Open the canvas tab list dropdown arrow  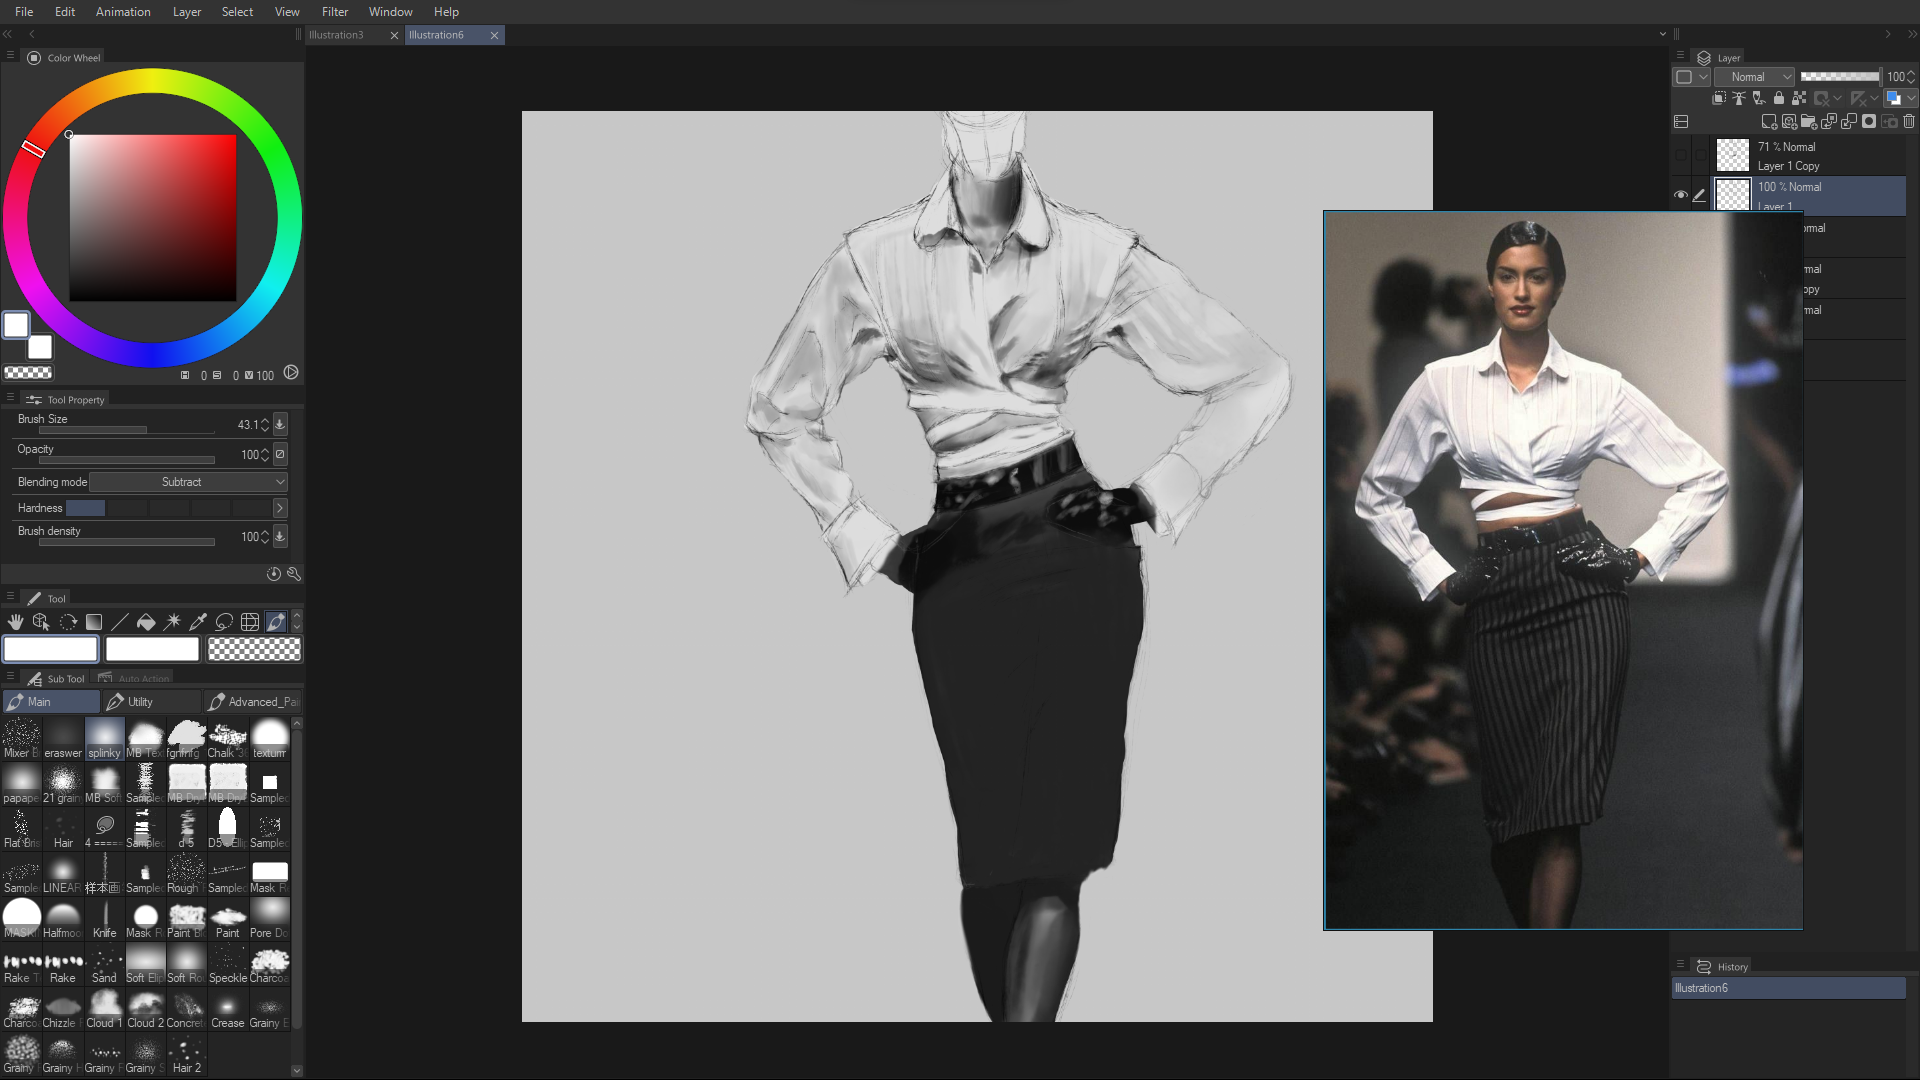tap(1663, 34)
